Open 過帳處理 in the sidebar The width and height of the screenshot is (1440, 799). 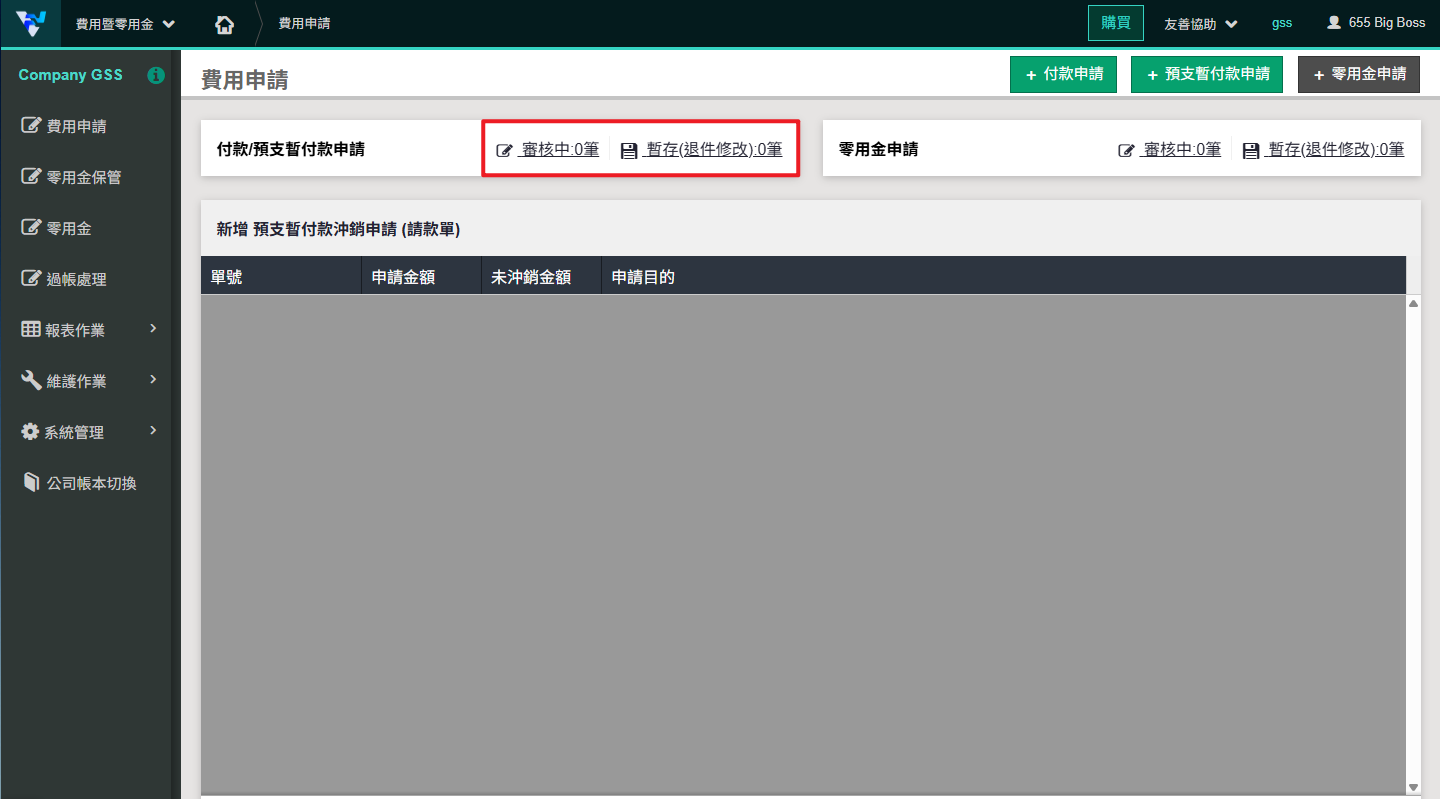pyautogui.click(x=76, y=280)
